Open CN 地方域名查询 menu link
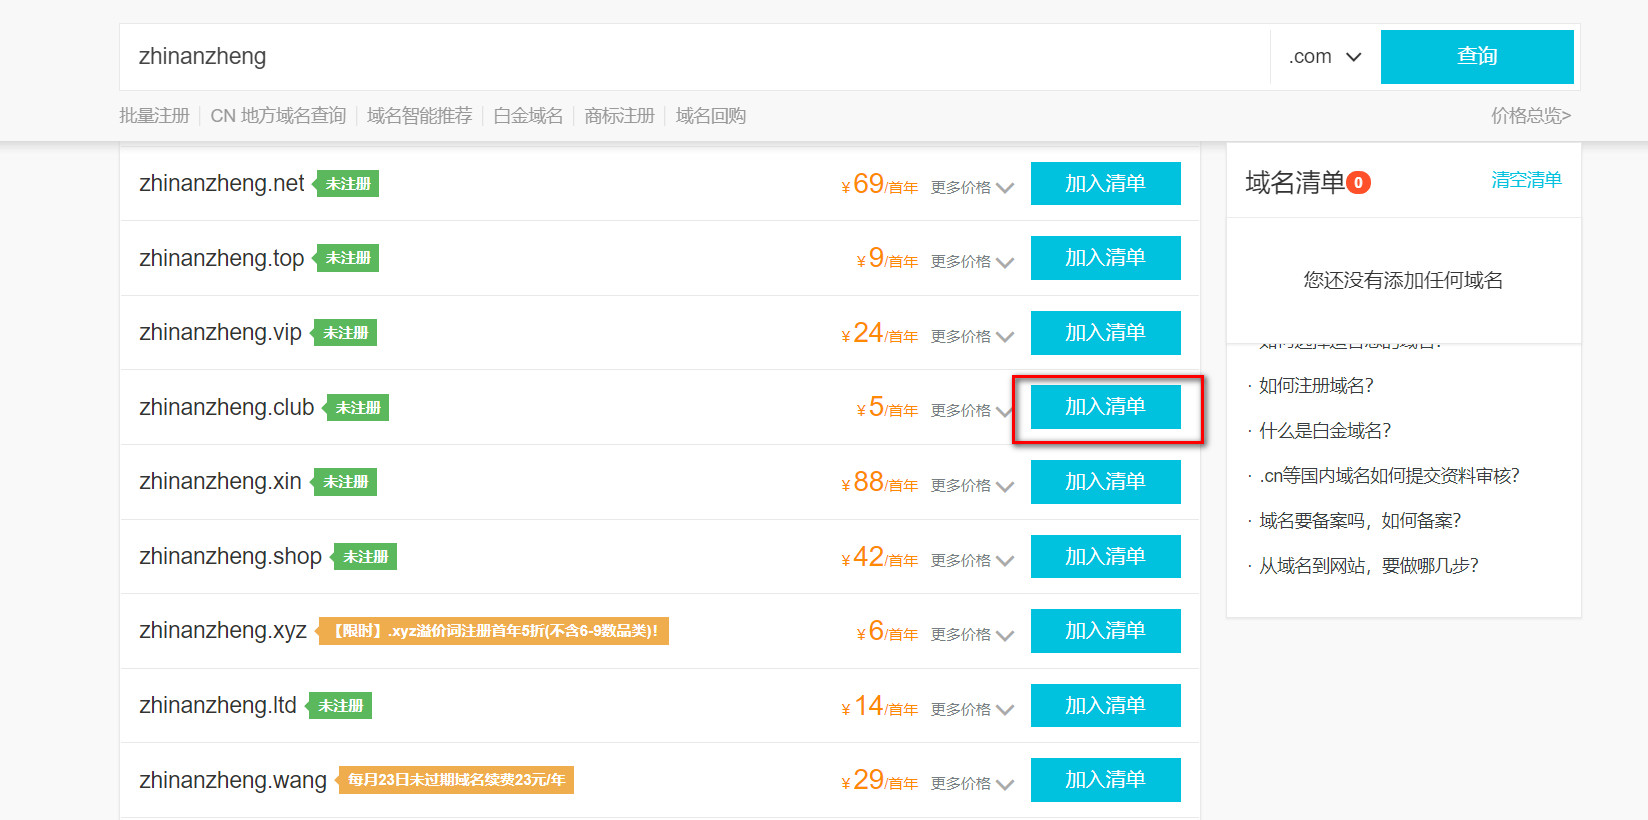Viewport: 1648px width, 820px height. pyautogui.click(x=278, y=116)
